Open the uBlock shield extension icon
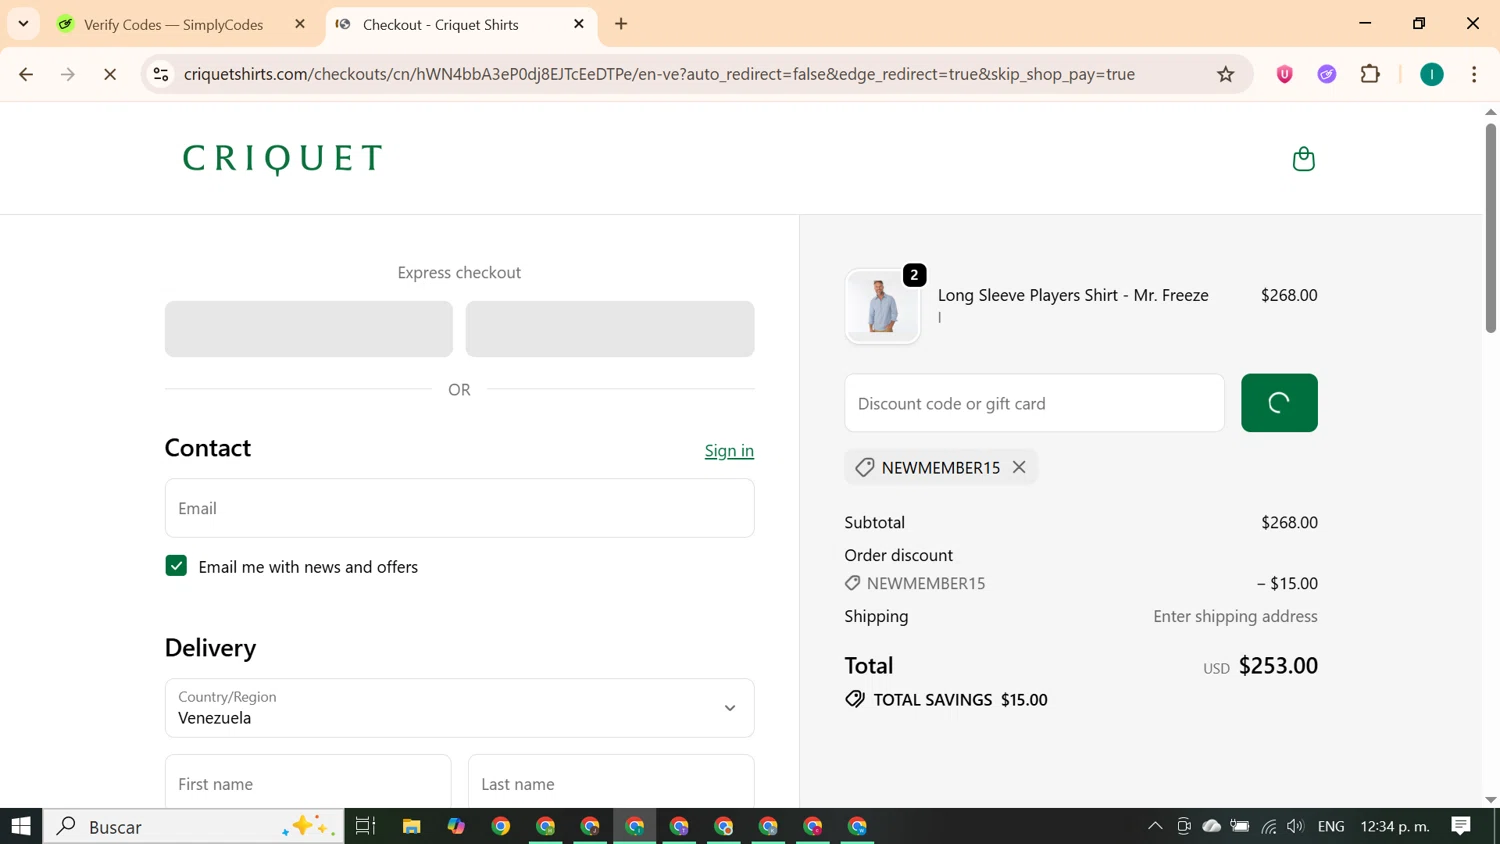The image size is (1500, 844). pos(1285,74)
